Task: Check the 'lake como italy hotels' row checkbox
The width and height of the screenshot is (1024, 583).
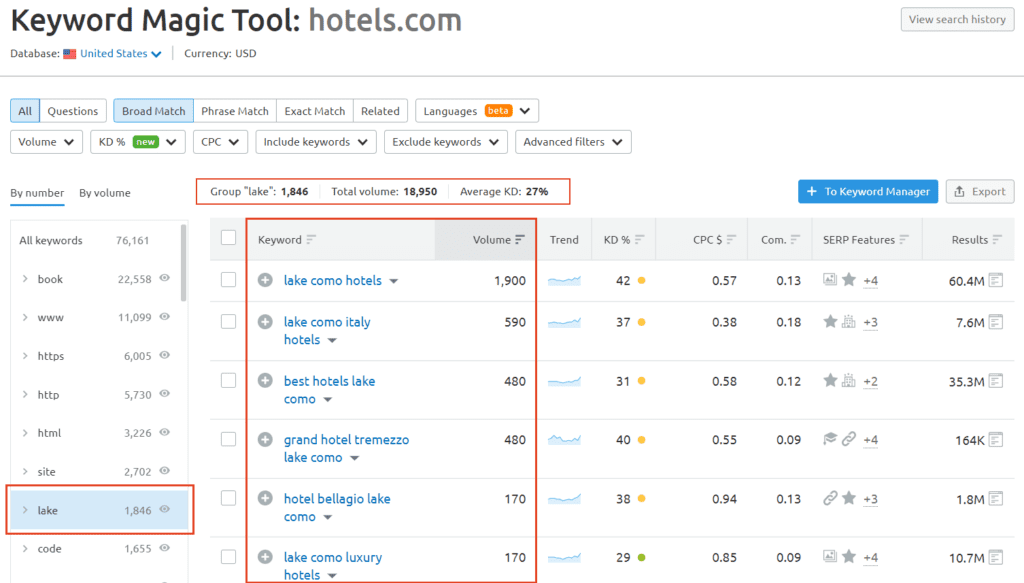Action: [228, 321]
